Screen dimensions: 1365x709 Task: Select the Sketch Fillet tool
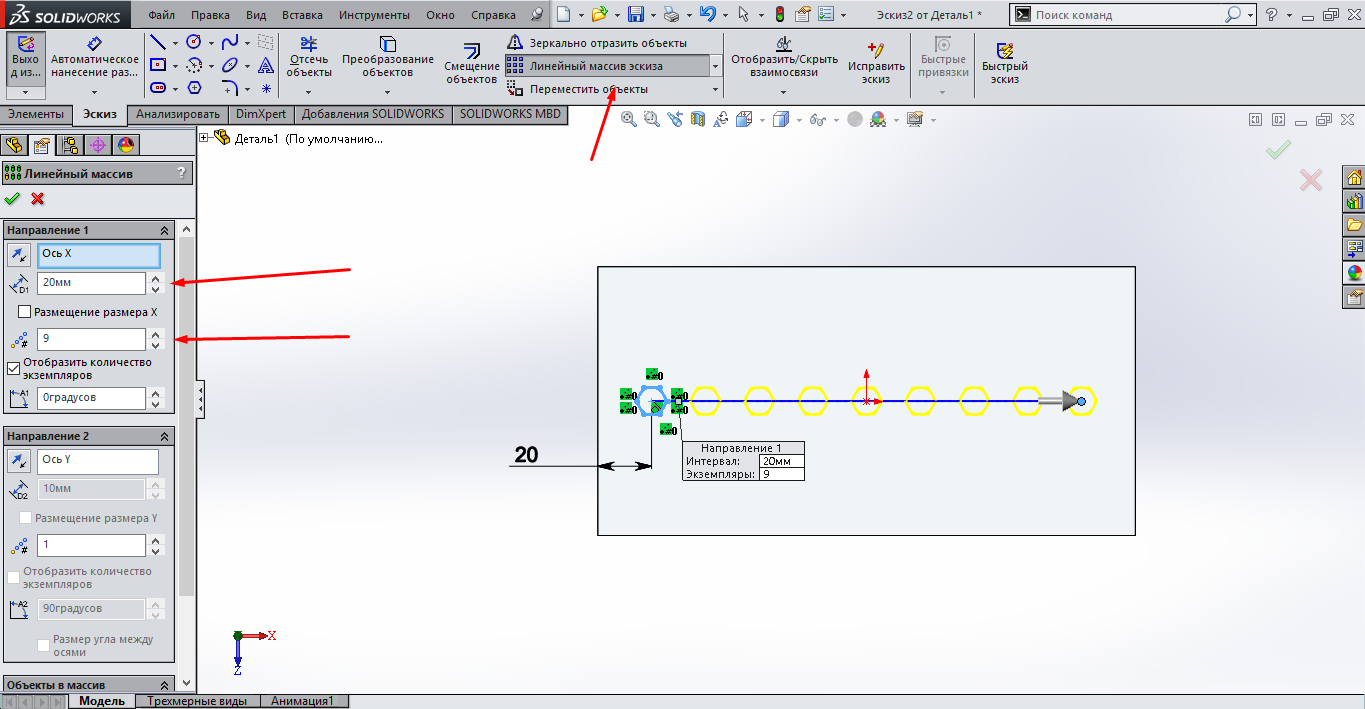(x=230, y=88)
